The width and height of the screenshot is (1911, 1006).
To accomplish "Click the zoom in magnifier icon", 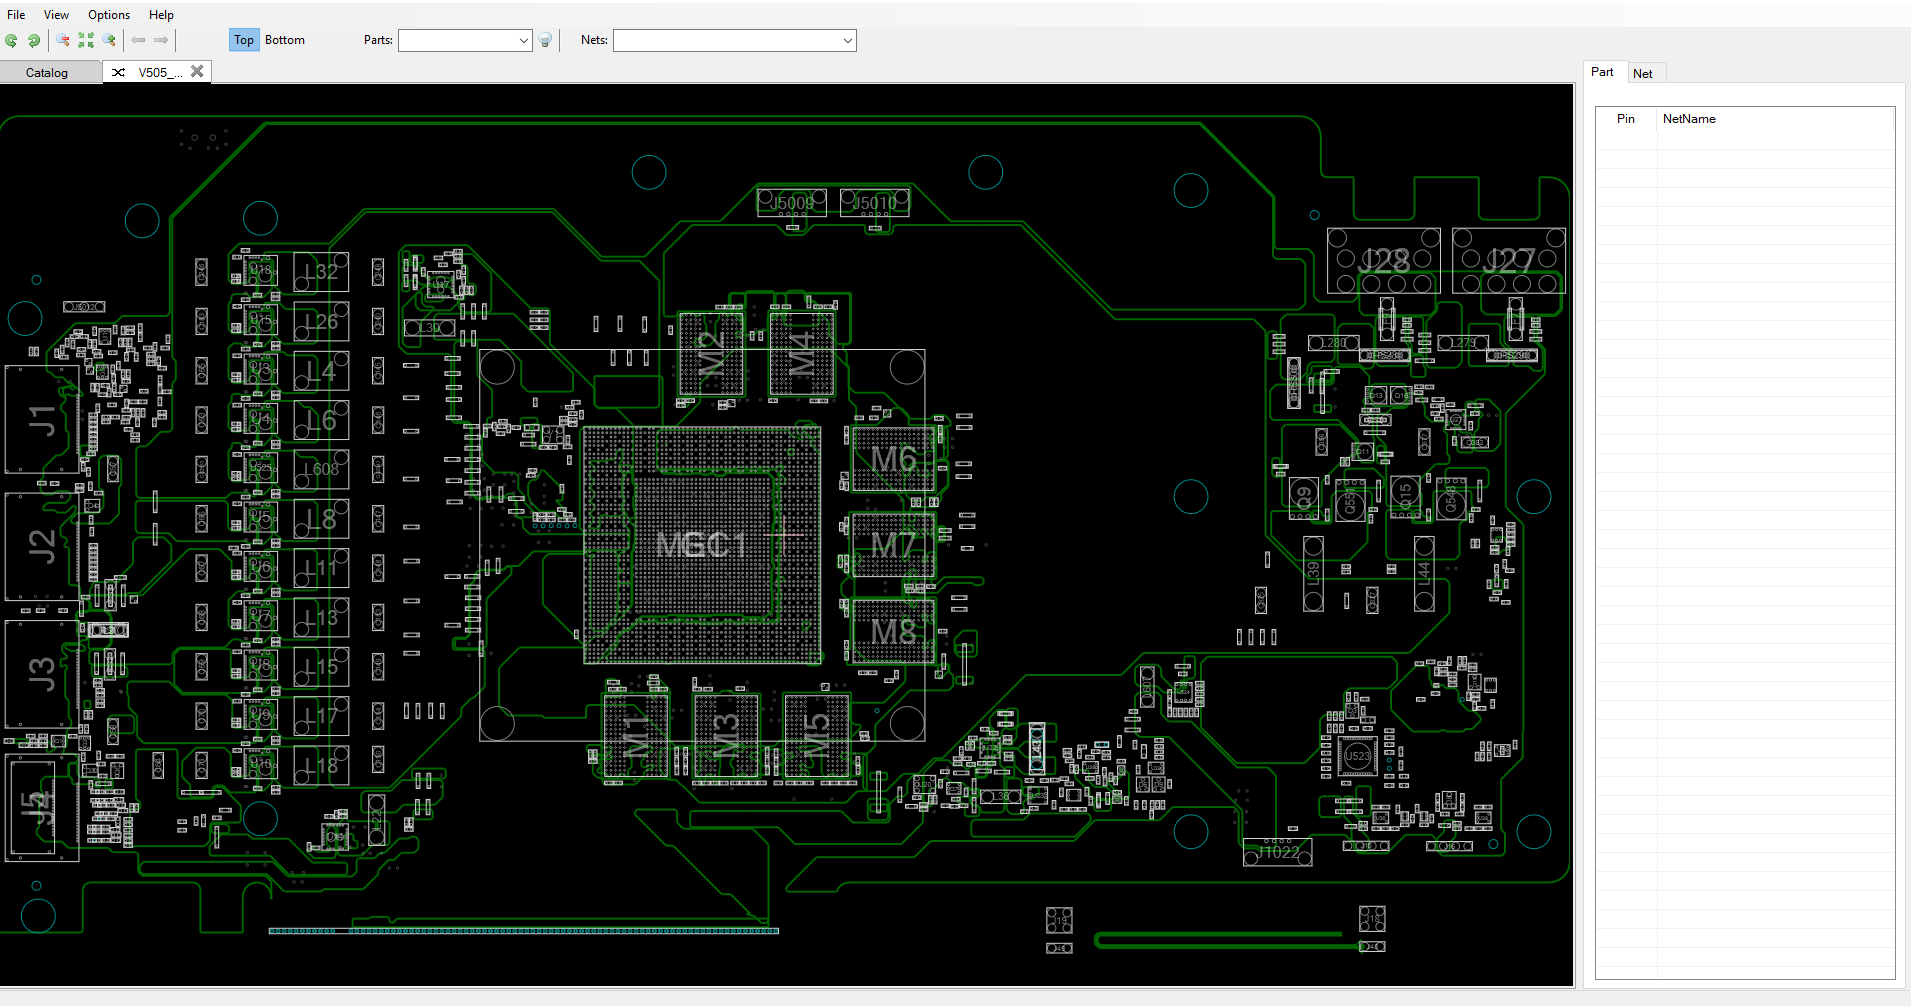I will coord(109,40).
